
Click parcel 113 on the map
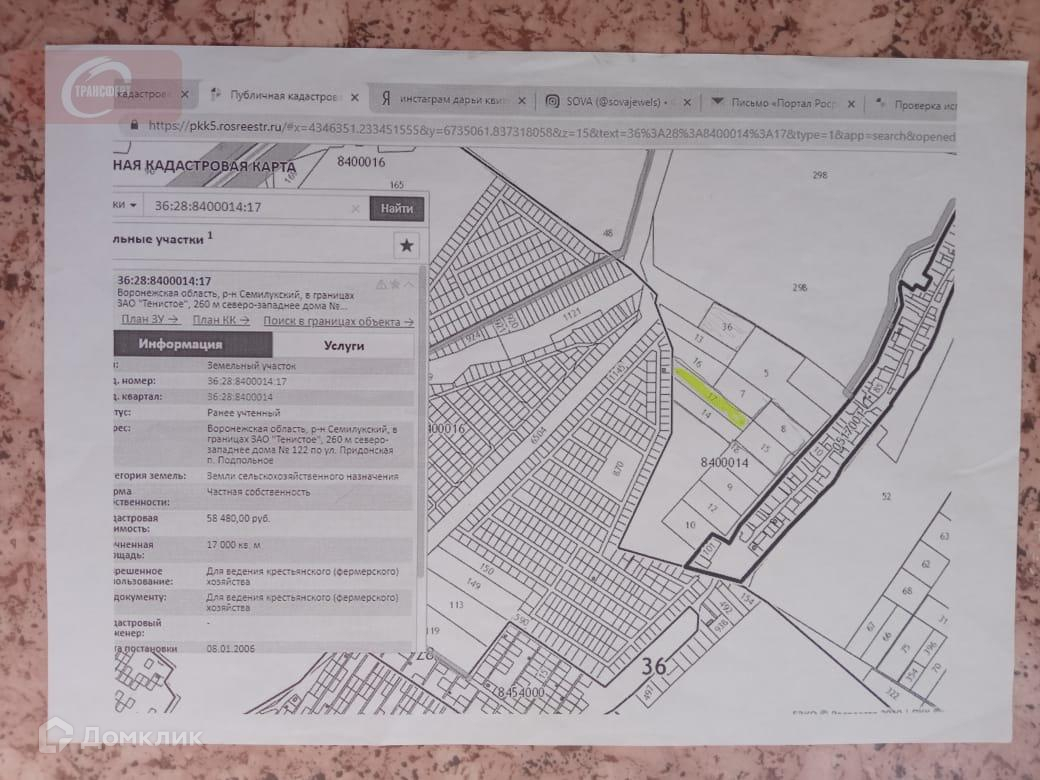coord(456,605)
